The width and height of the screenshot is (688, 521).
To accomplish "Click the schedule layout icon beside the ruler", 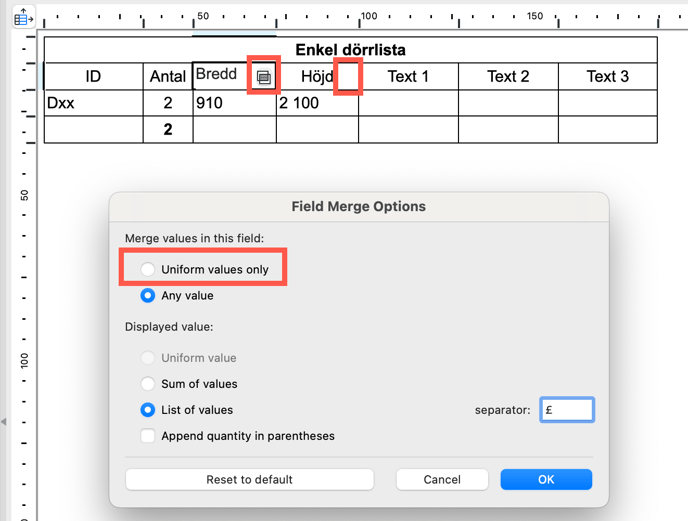I will point(23,17).
